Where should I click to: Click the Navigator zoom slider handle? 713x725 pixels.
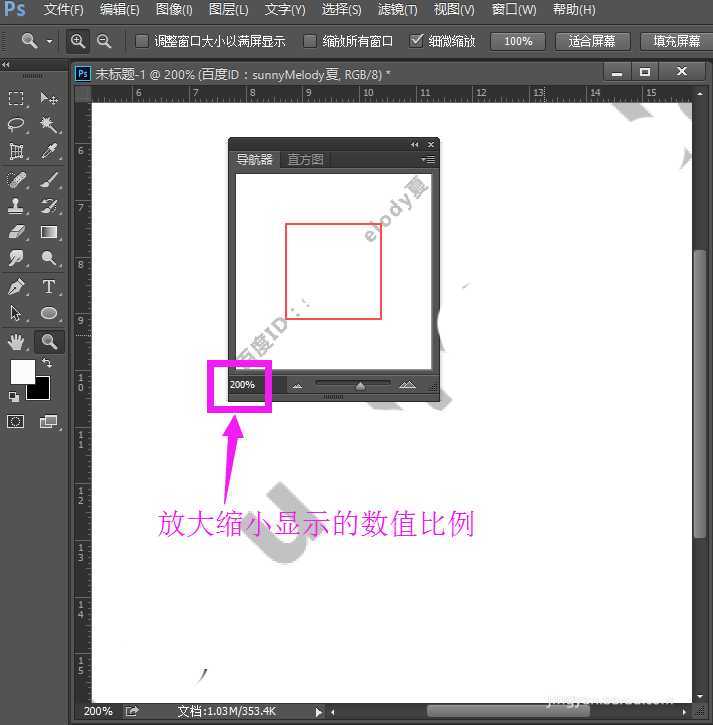coord(360,385)
